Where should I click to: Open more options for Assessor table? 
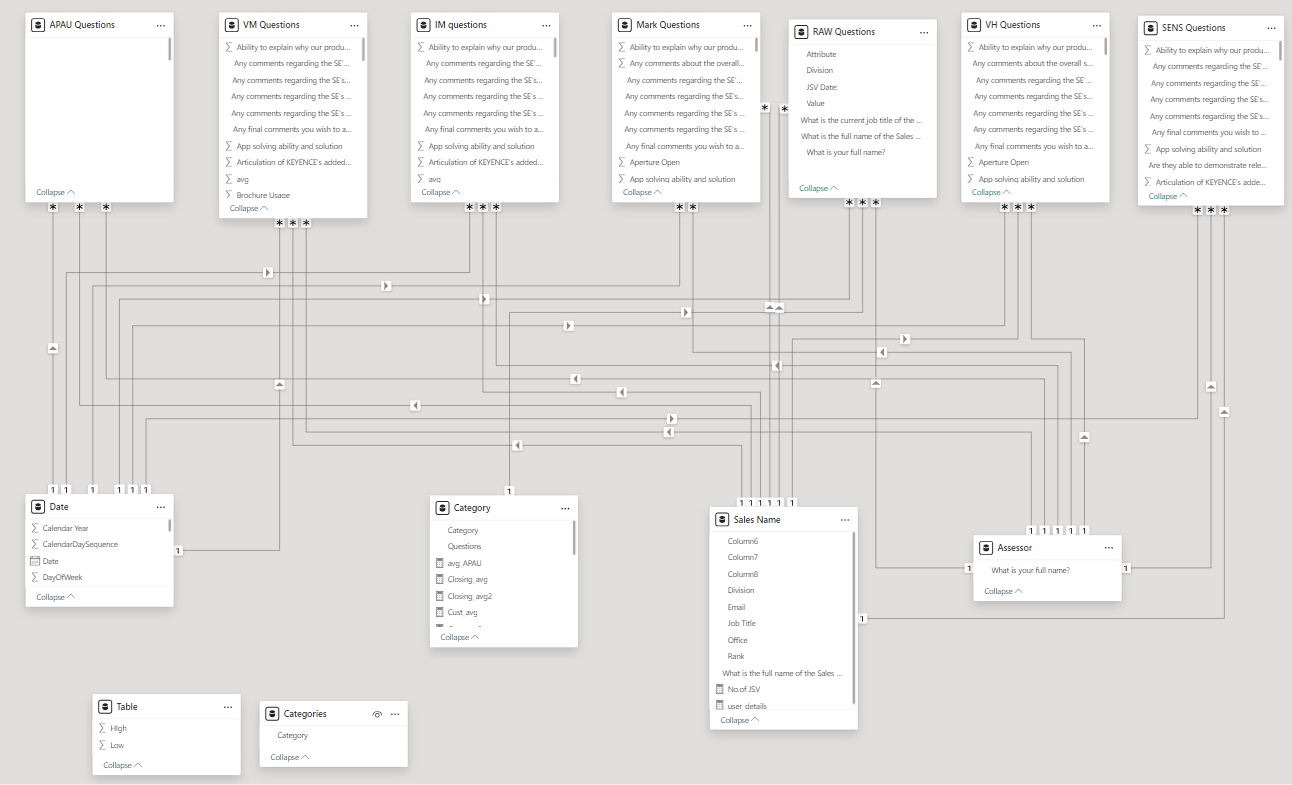(1108, 548)
